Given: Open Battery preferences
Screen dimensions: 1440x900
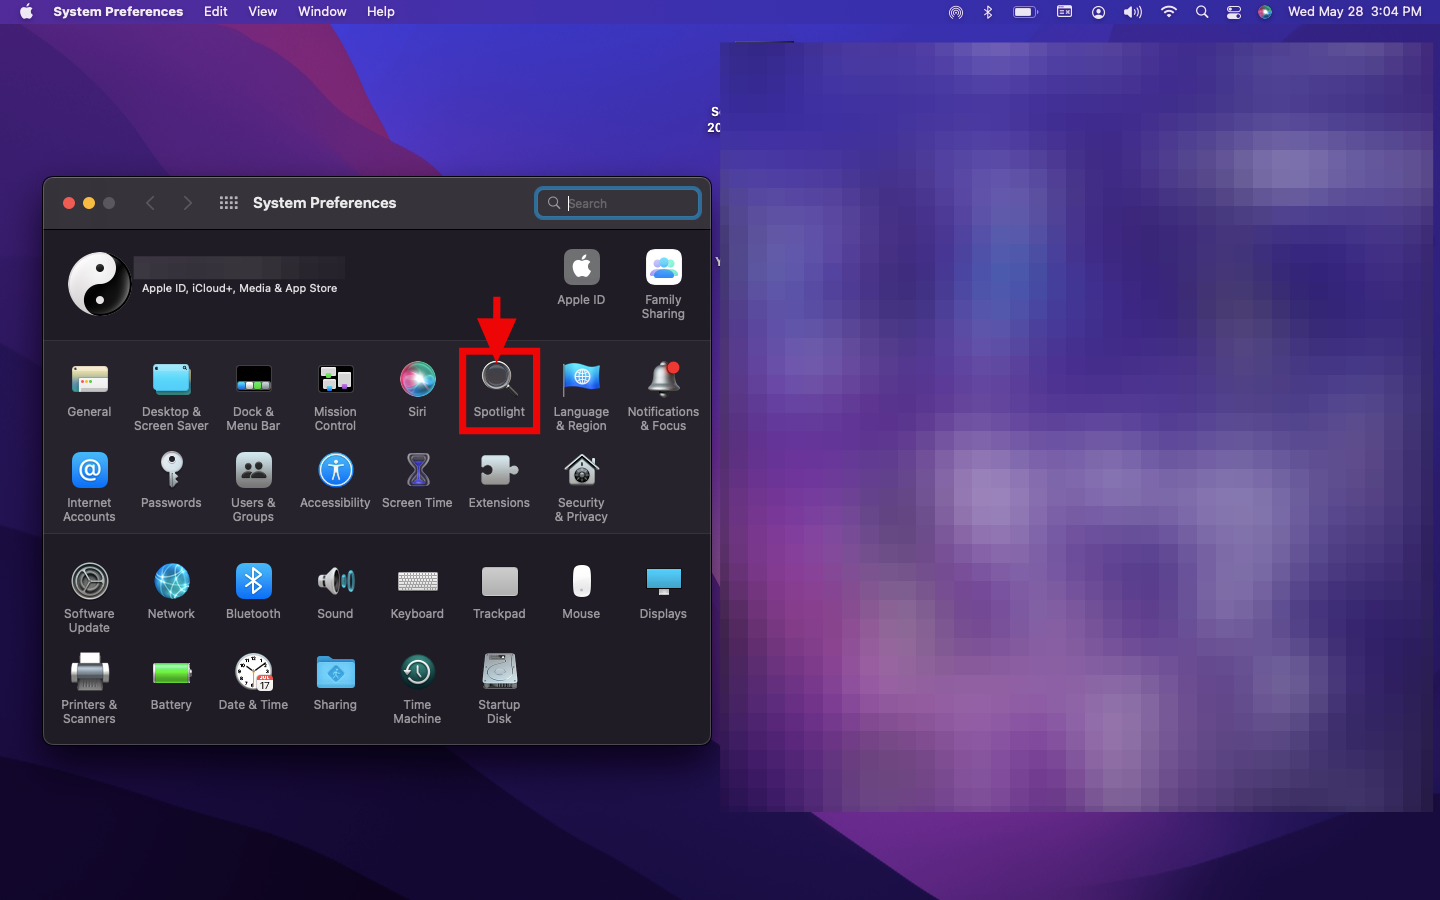Looking at the screenshot, I should pos(171,684).
